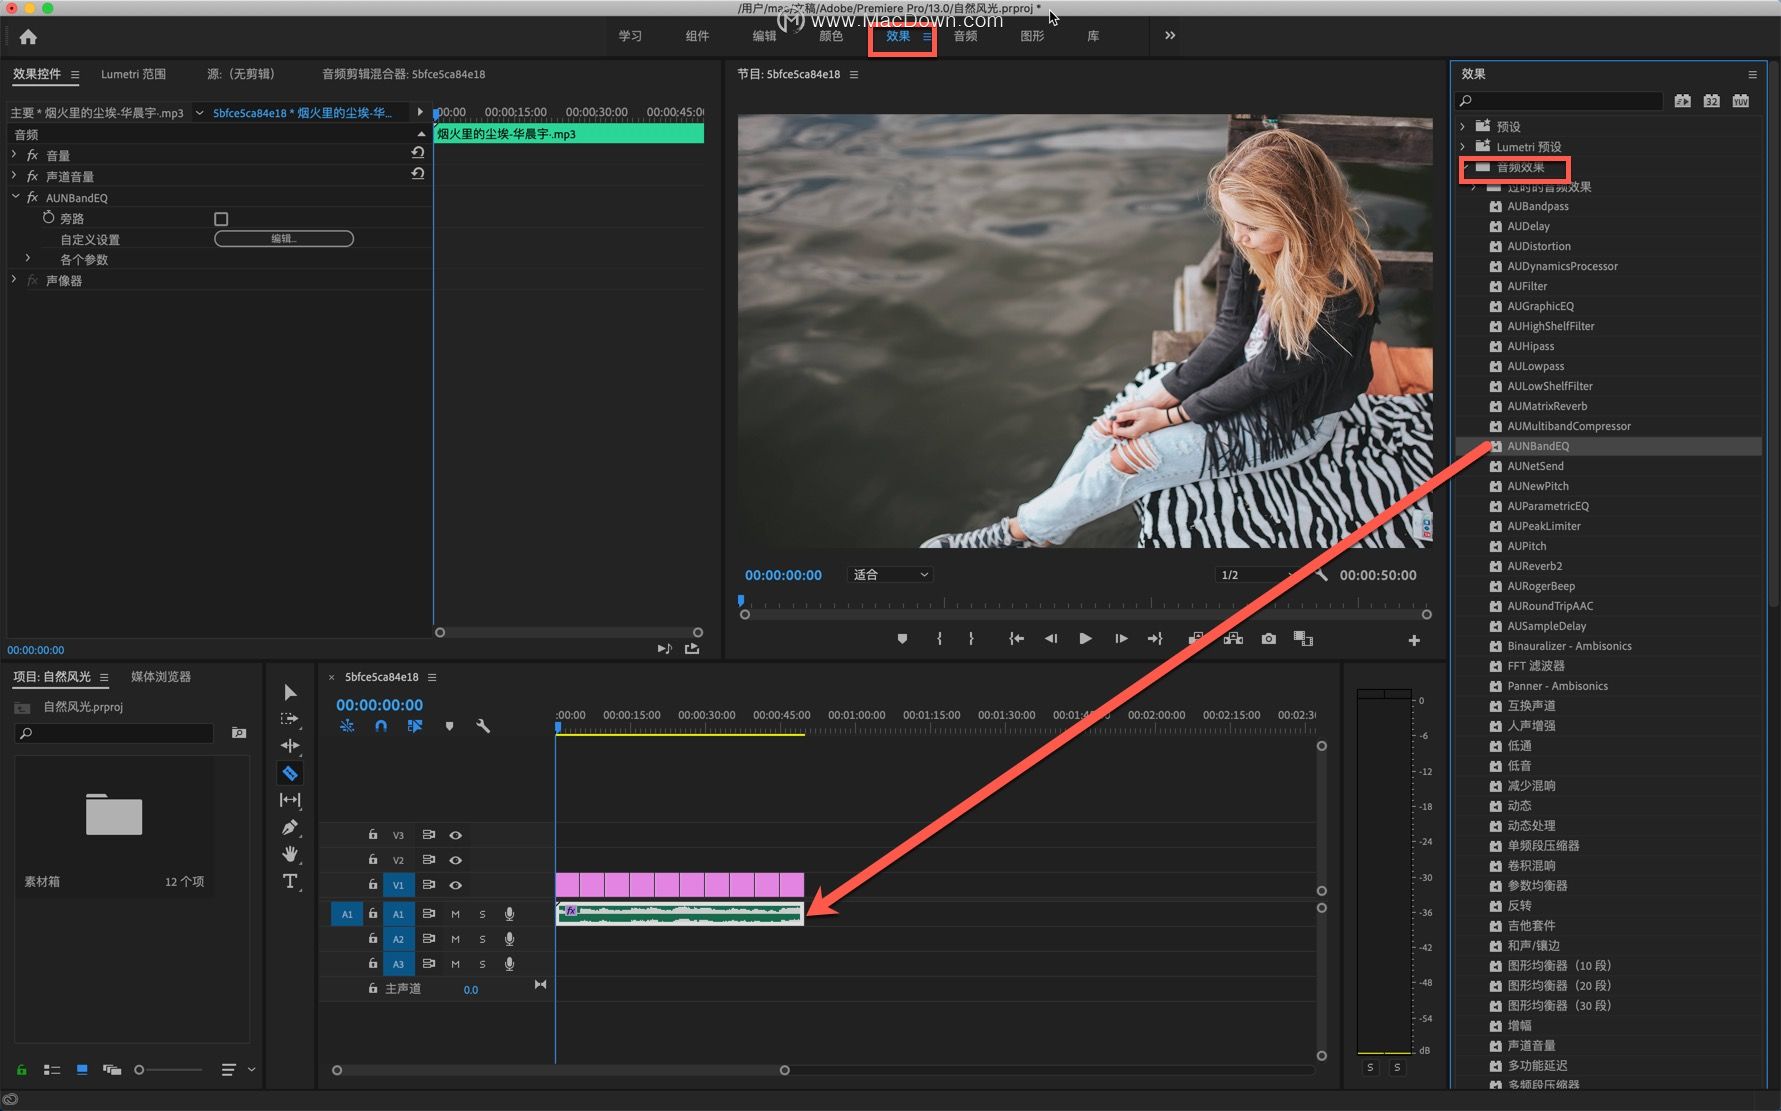Filter YUV effects icon
The image size is (1781, 1111).
point(1741,101)
